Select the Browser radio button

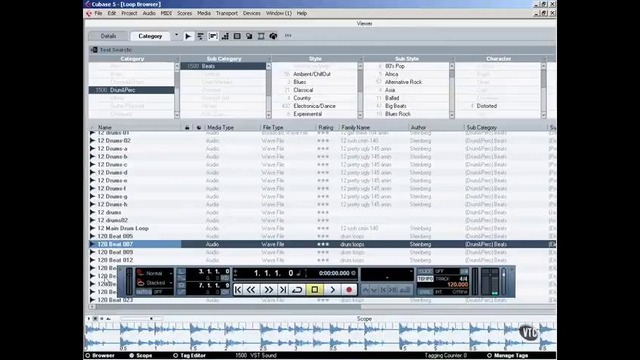click(x=87, y=356)
